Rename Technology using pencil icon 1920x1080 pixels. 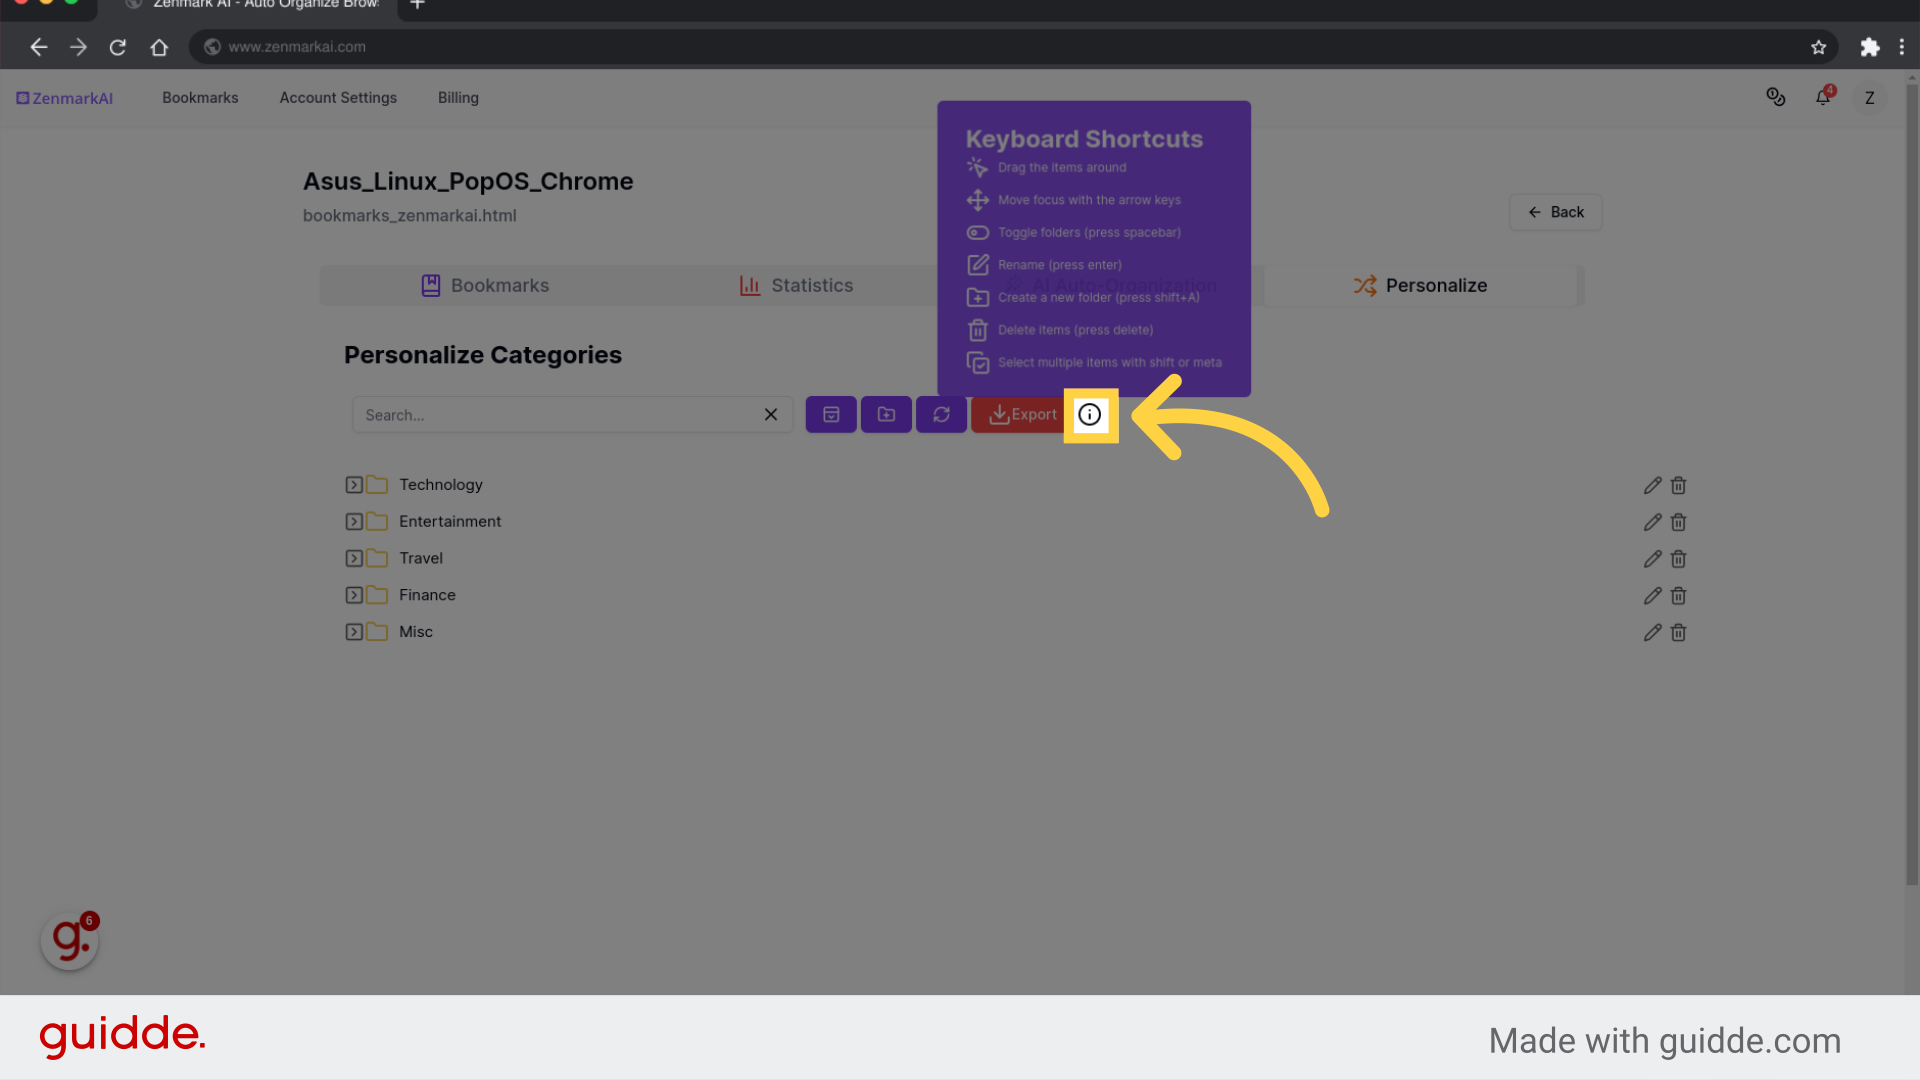tap(1652, 485)
